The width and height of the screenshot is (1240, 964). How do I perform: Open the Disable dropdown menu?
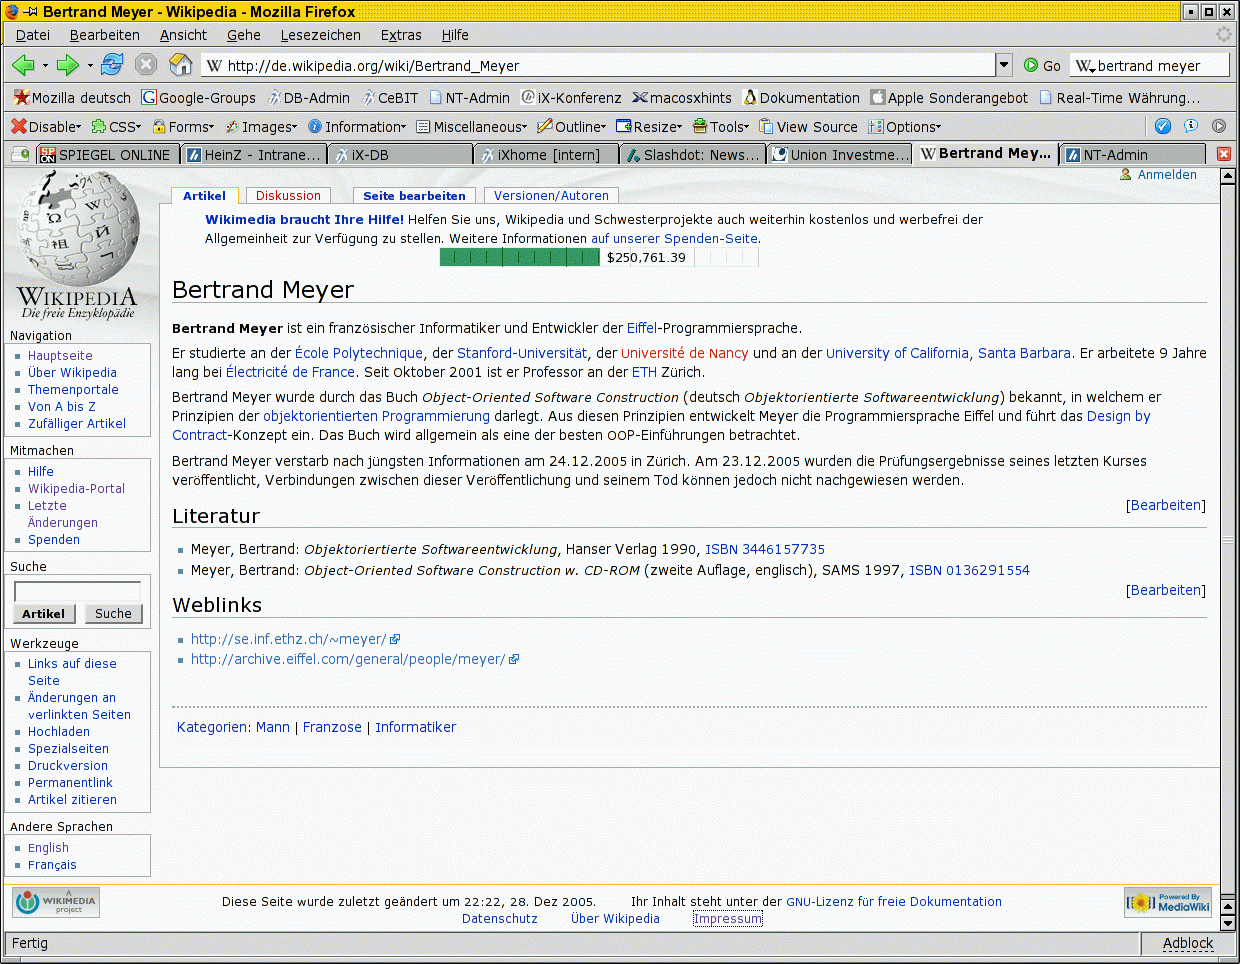click(x=46, y=127)
